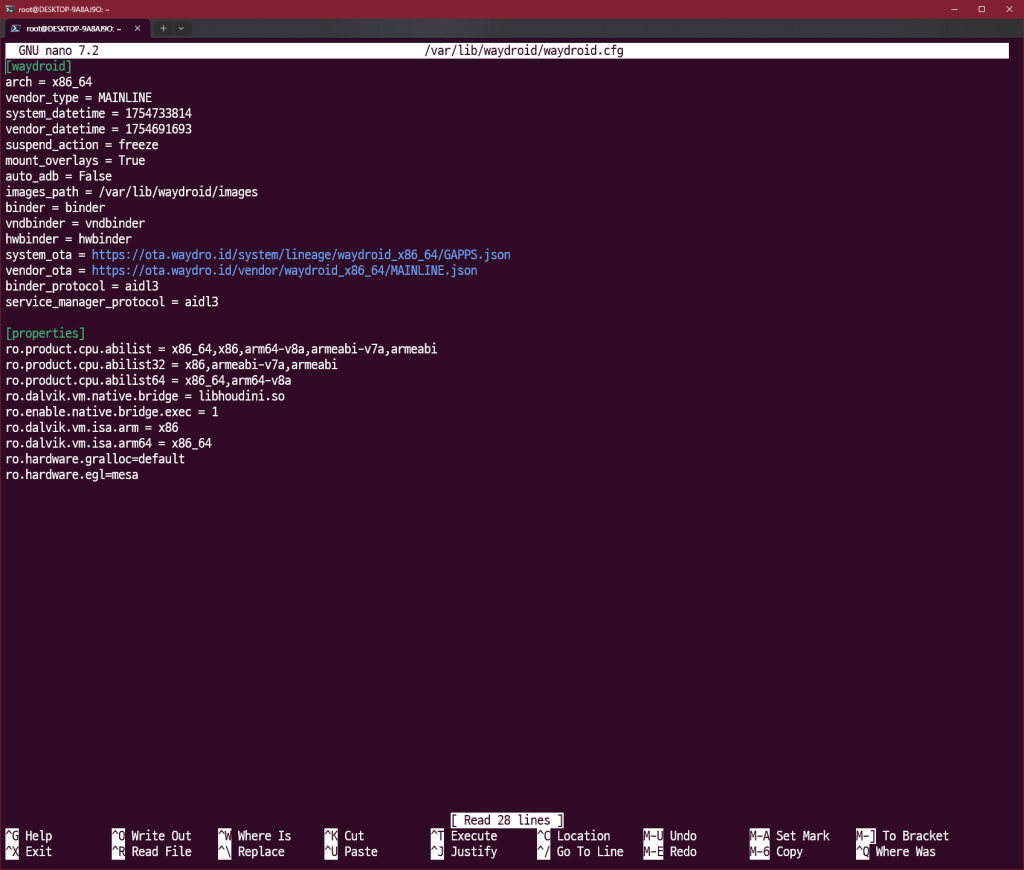This screenshot has width=1024, height=870.
Task: Open the system_ota GAPPS.json URL
Action: tap(300, 255)
